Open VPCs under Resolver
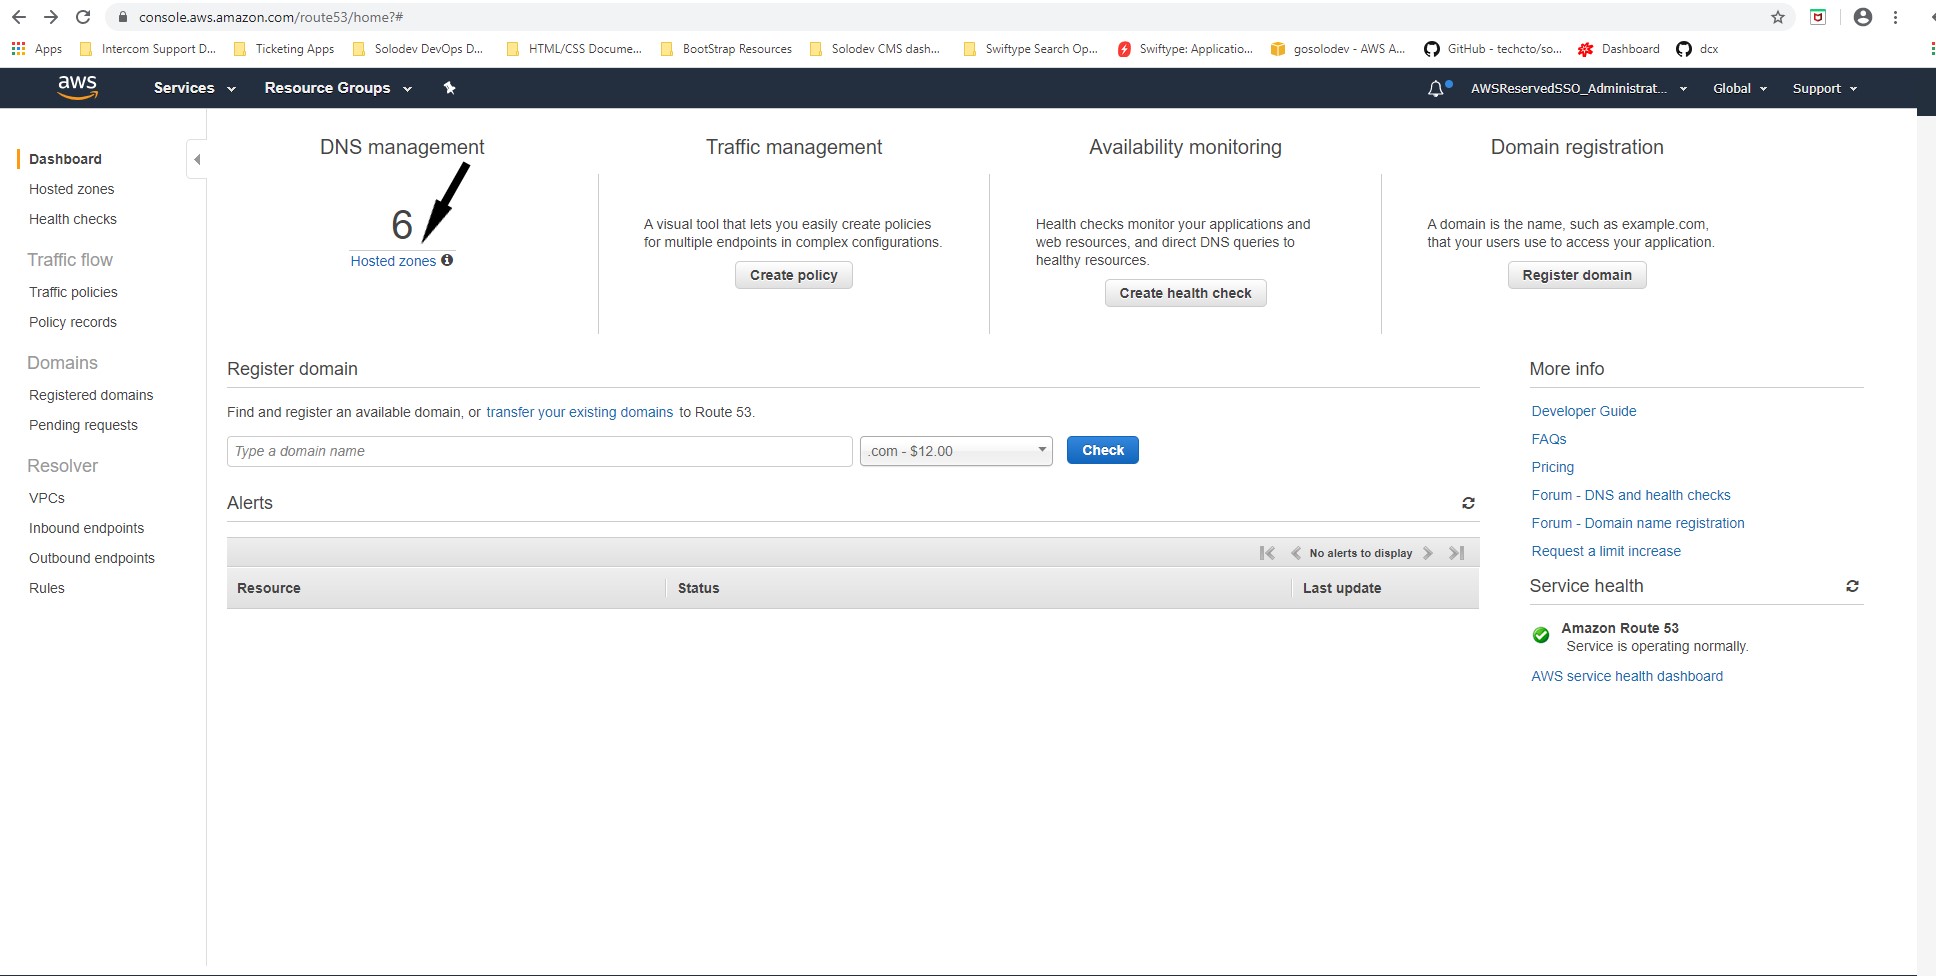 coord(47,498)
